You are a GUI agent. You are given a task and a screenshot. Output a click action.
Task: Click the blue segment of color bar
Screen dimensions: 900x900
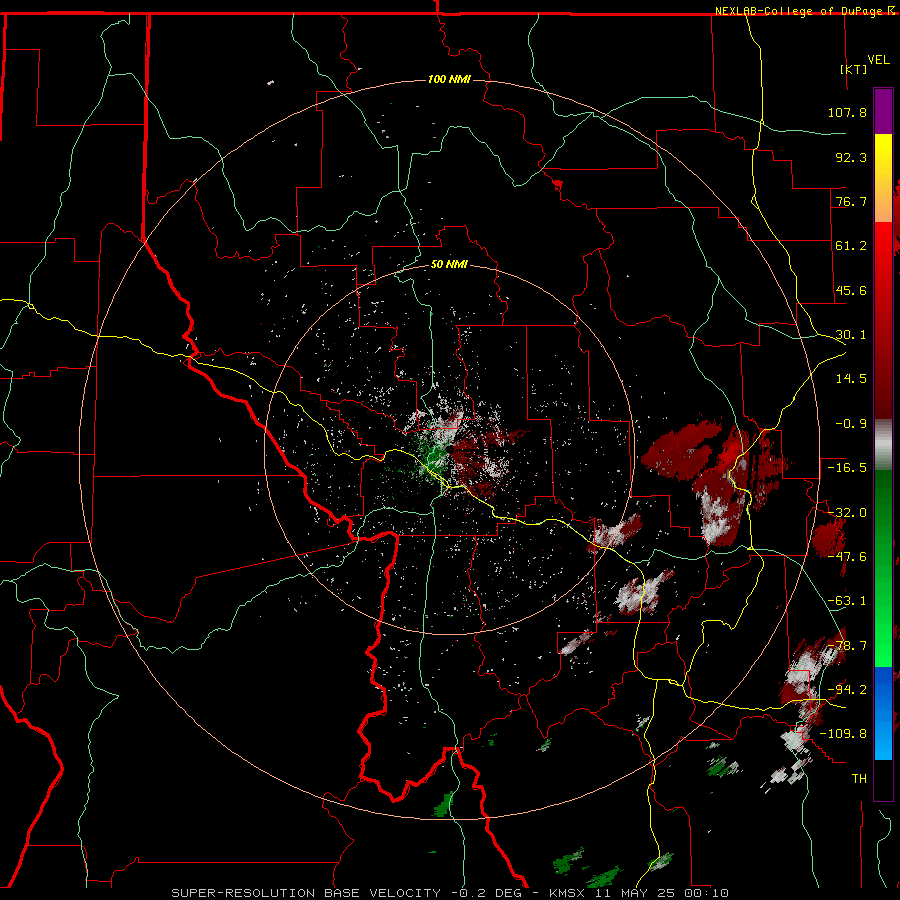(883, 713)
